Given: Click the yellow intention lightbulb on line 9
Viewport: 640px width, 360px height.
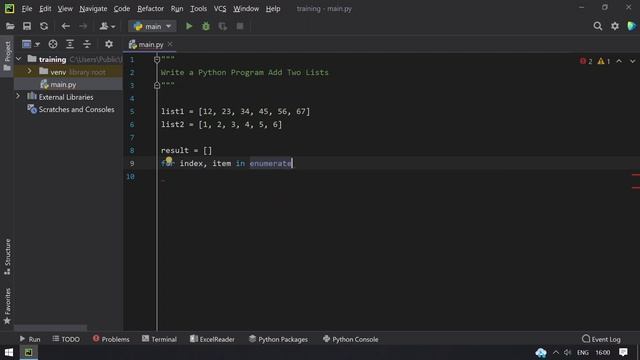Looking at the screenshot, I should [x=169, y=160].
